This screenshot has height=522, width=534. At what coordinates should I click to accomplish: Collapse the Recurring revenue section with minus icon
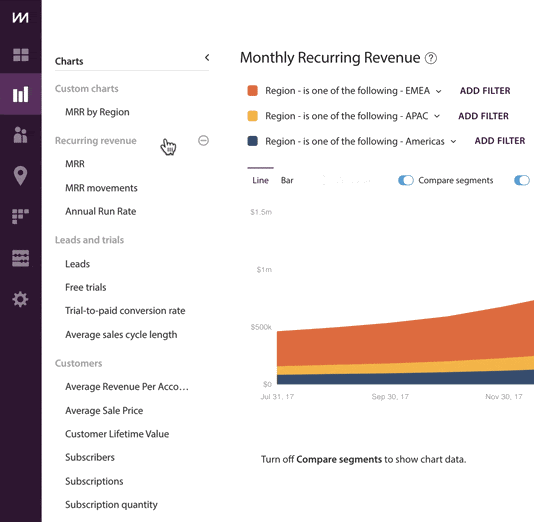click(203, 140)
